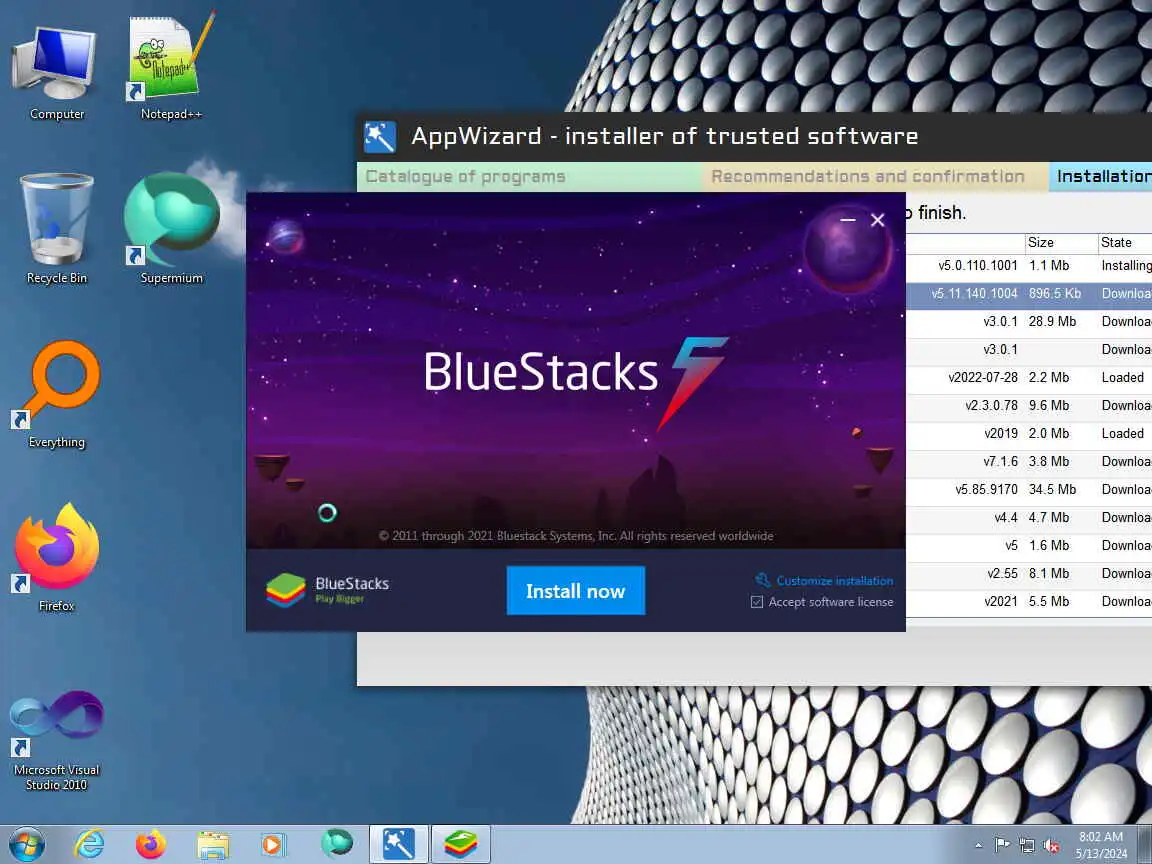Open Action Center flag tray icon

(1001, 845)
